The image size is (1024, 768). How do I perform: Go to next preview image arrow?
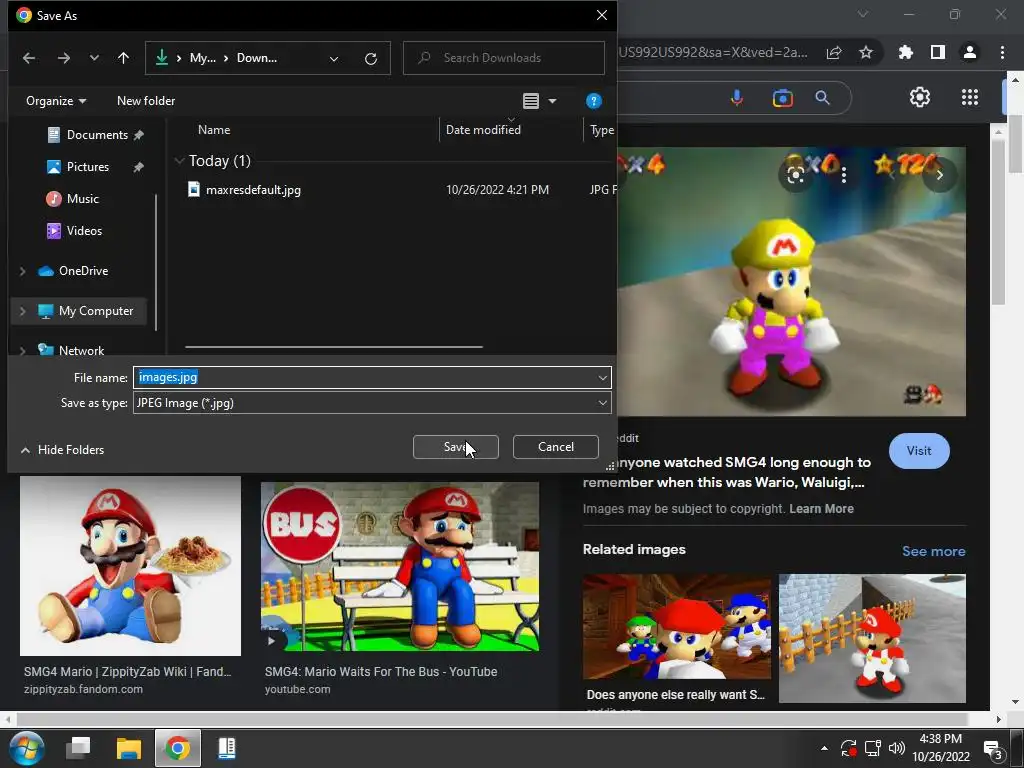pyautogui.click(x=940, y=174)
